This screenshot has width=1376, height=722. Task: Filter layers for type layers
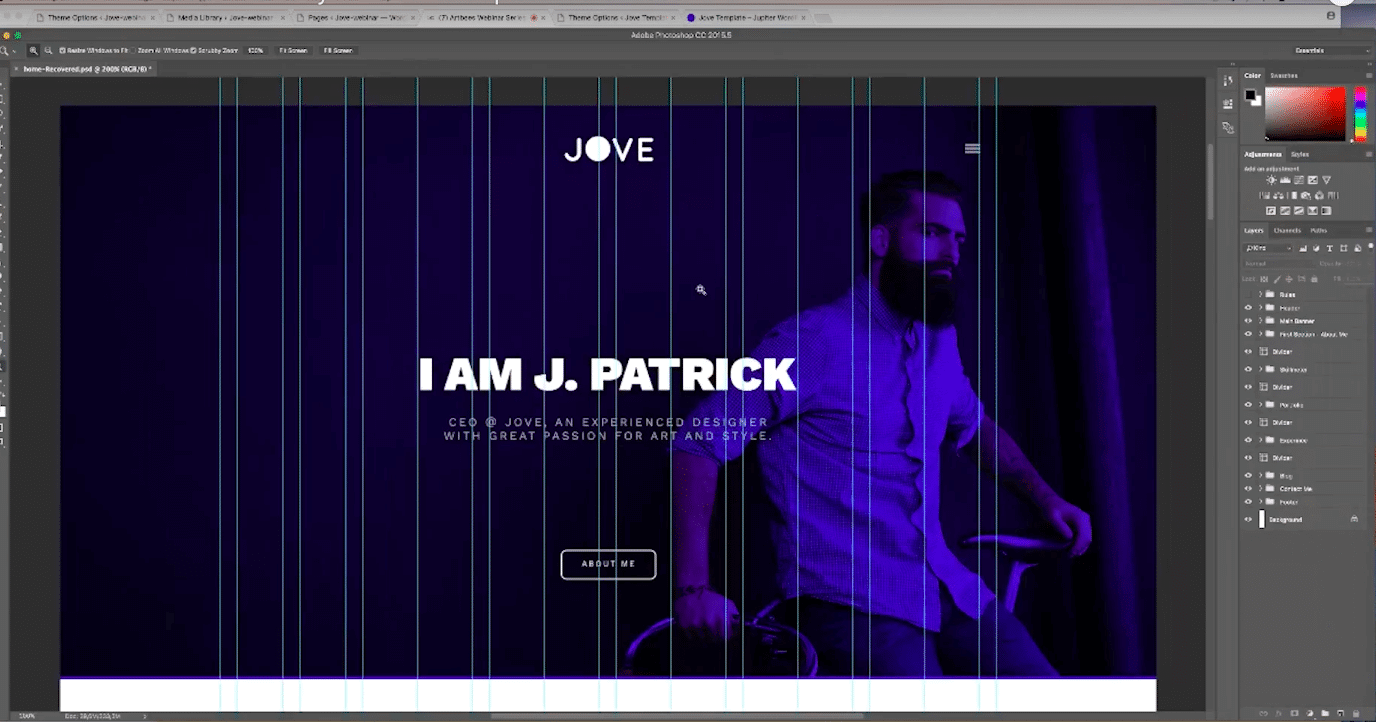pos(1330,248)
